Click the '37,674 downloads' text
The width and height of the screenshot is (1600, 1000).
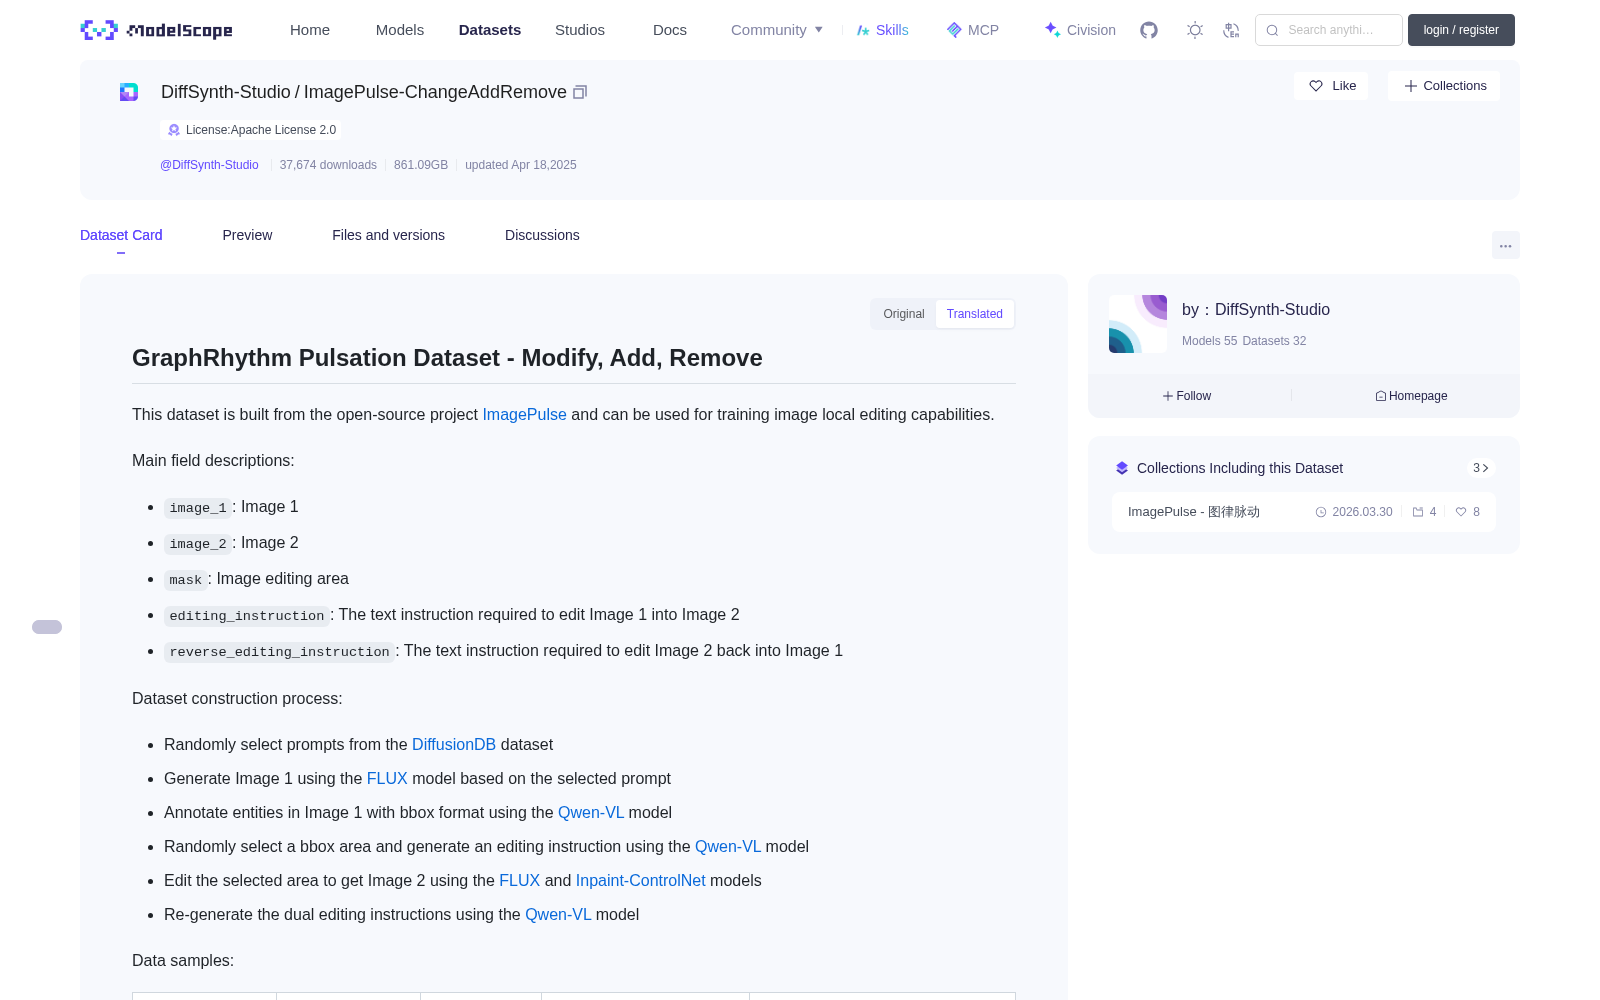[328, 165]
